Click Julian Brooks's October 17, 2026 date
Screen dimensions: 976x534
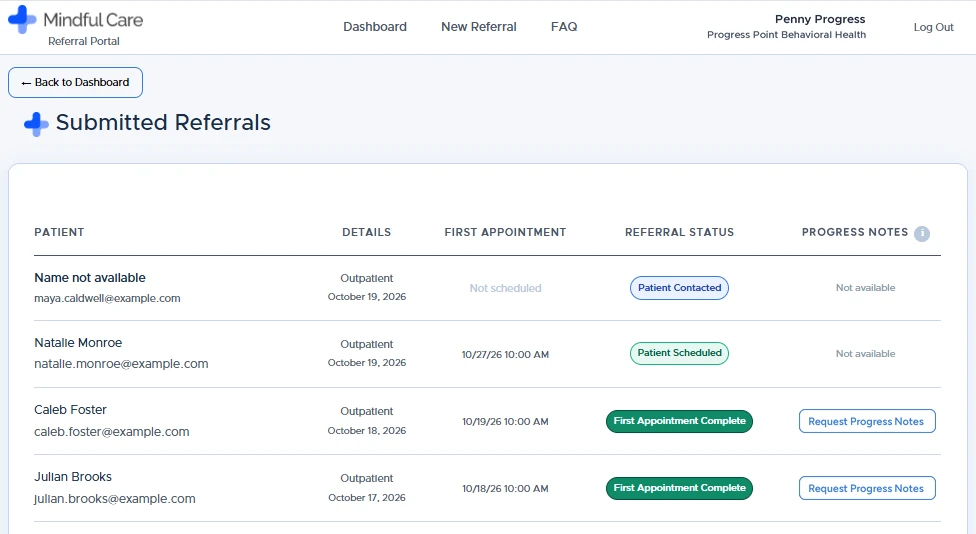pyautogui.click(x=367, y=498)
